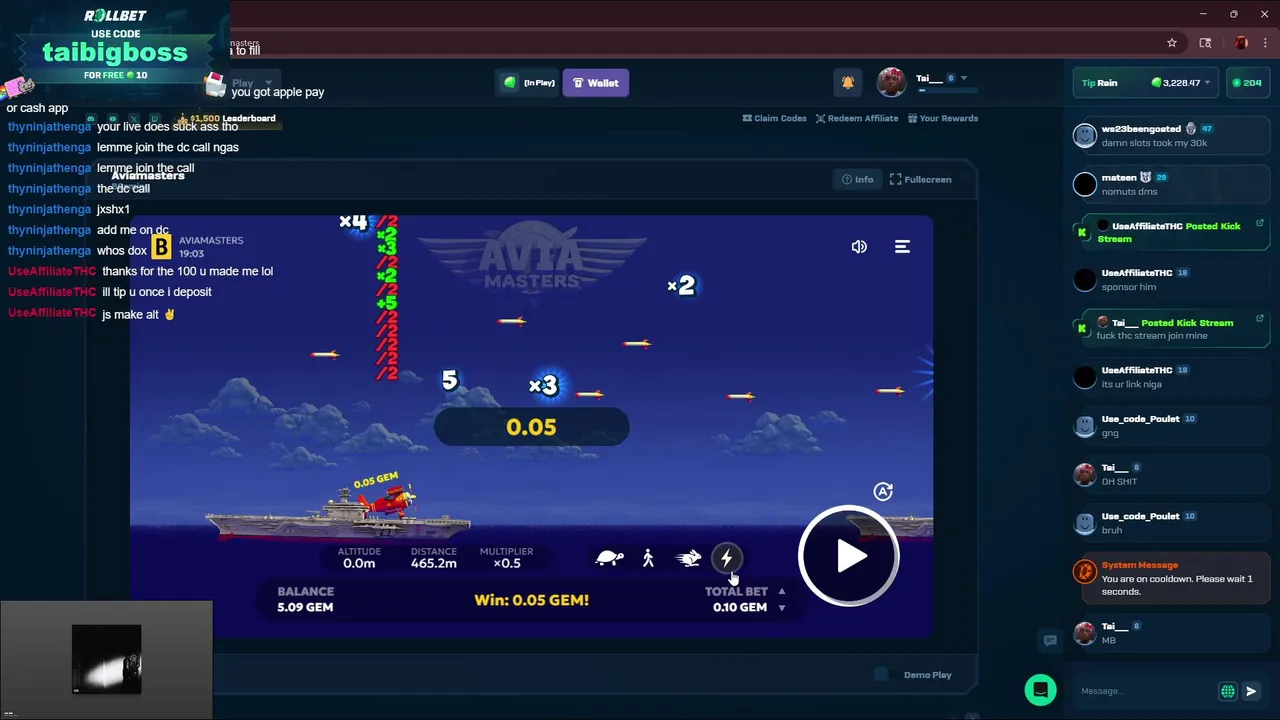Click the ×2 multiplier bubble in the sky
Screen dimensions: 1280x720
point(681,286)
